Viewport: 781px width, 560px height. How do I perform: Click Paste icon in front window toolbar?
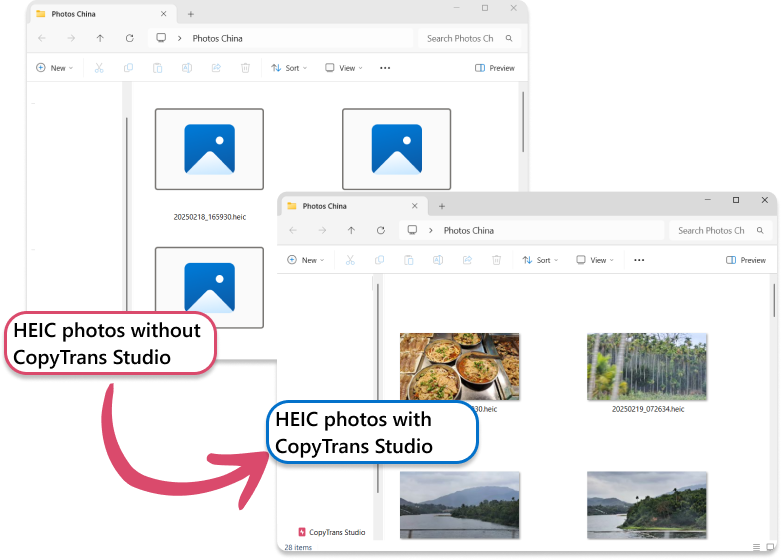point(408,260)
